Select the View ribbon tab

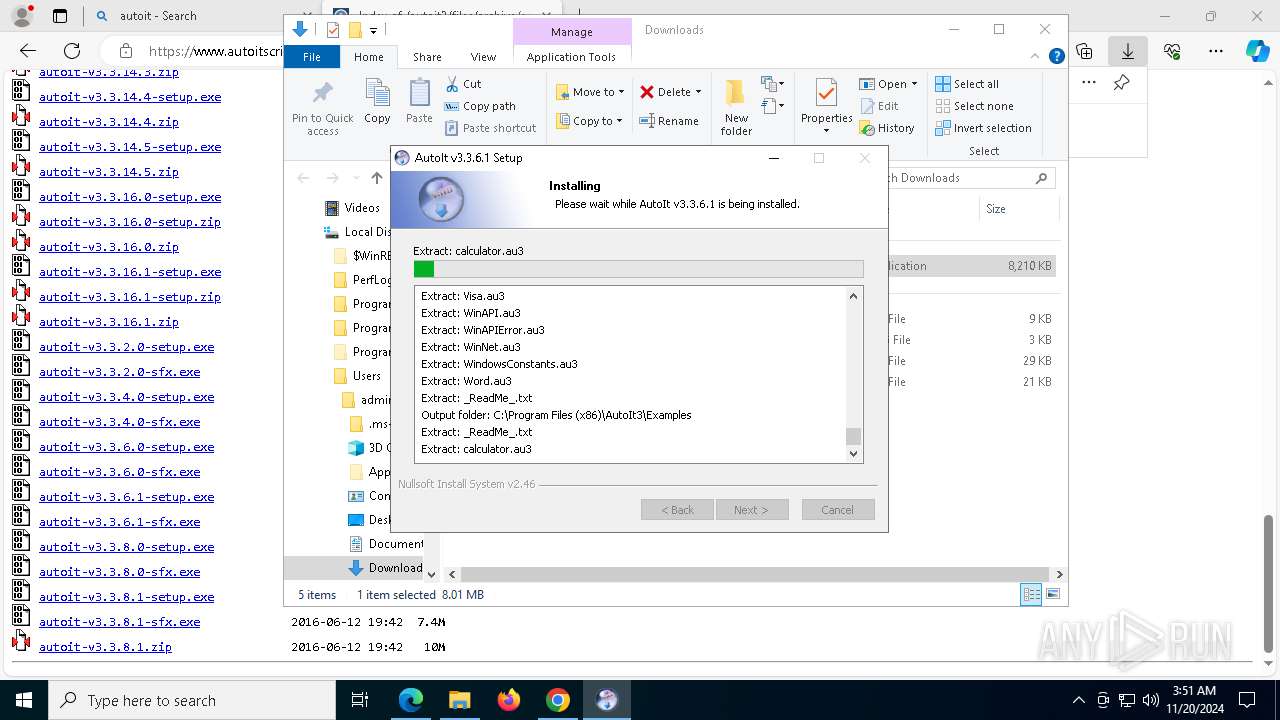[x=483, y=57]
